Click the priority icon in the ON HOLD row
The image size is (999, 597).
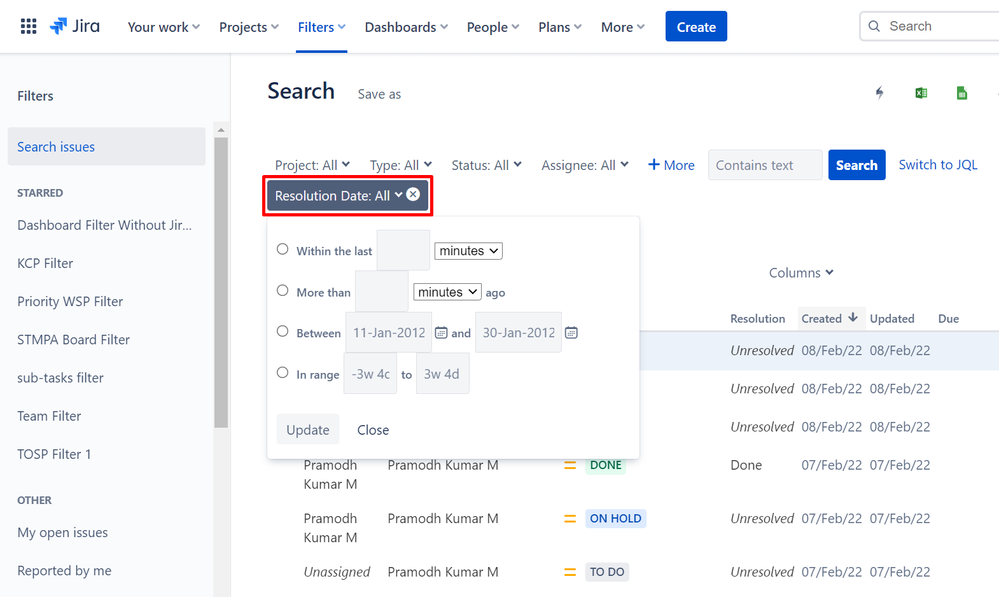[x=570, y=519]
